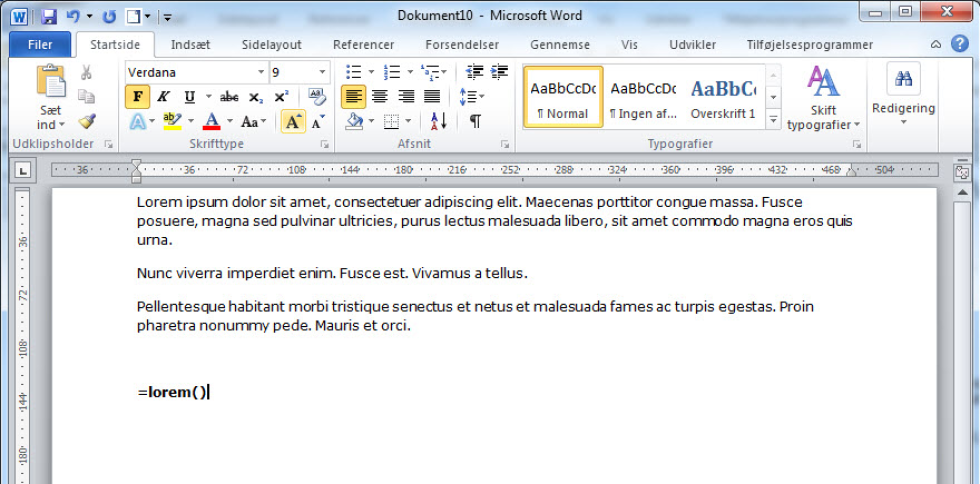Open the Referencer ribbon tab

(363, 45)
